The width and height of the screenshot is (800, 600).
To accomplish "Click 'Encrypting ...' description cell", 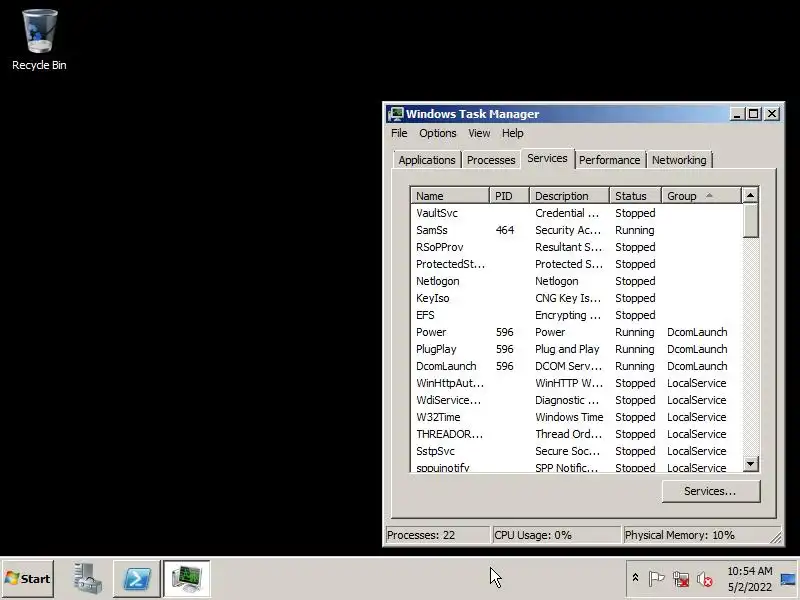I will coord(567,315).
